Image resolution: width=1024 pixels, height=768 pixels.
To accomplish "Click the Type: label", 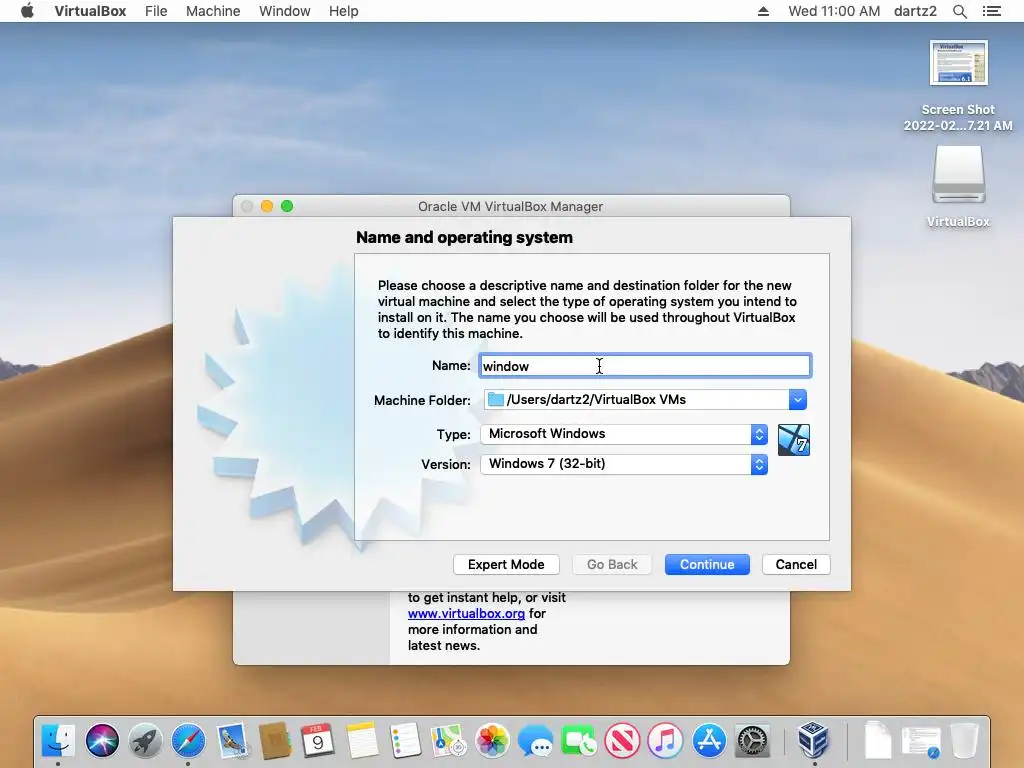I will [453, 434].
